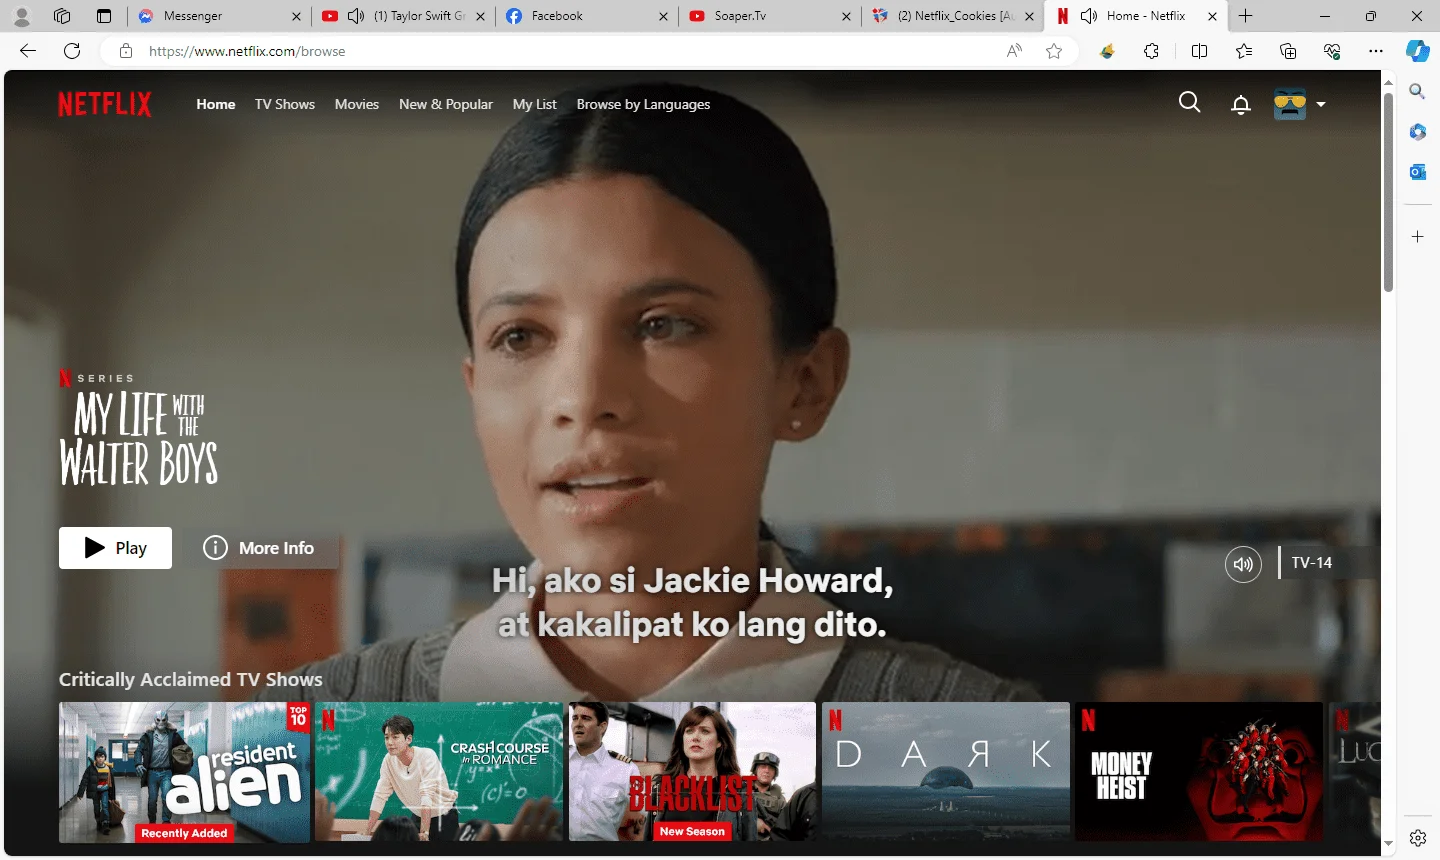Open tab actions menu
This screenshot has height=860, width=1440.
click(104, 16)
